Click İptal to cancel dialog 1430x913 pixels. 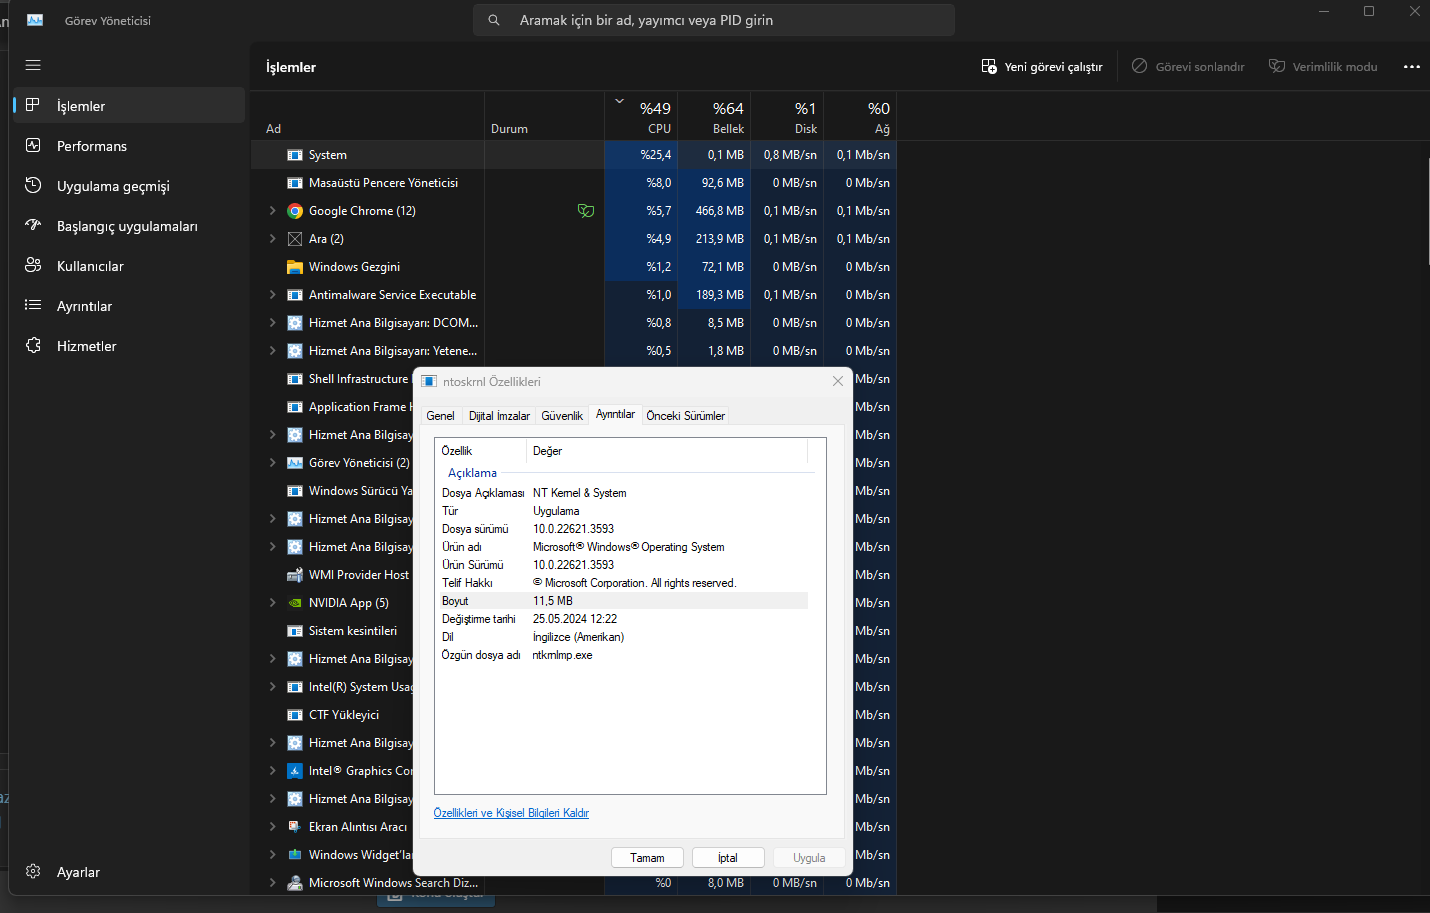click(728, 858)
